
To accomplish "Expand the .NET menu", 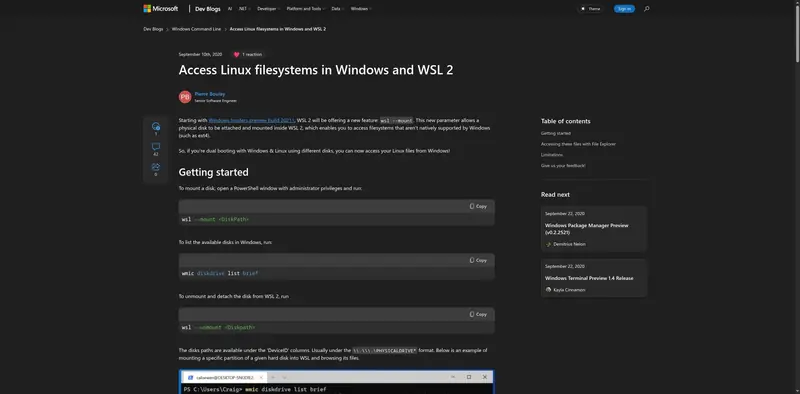I will 244,9.
